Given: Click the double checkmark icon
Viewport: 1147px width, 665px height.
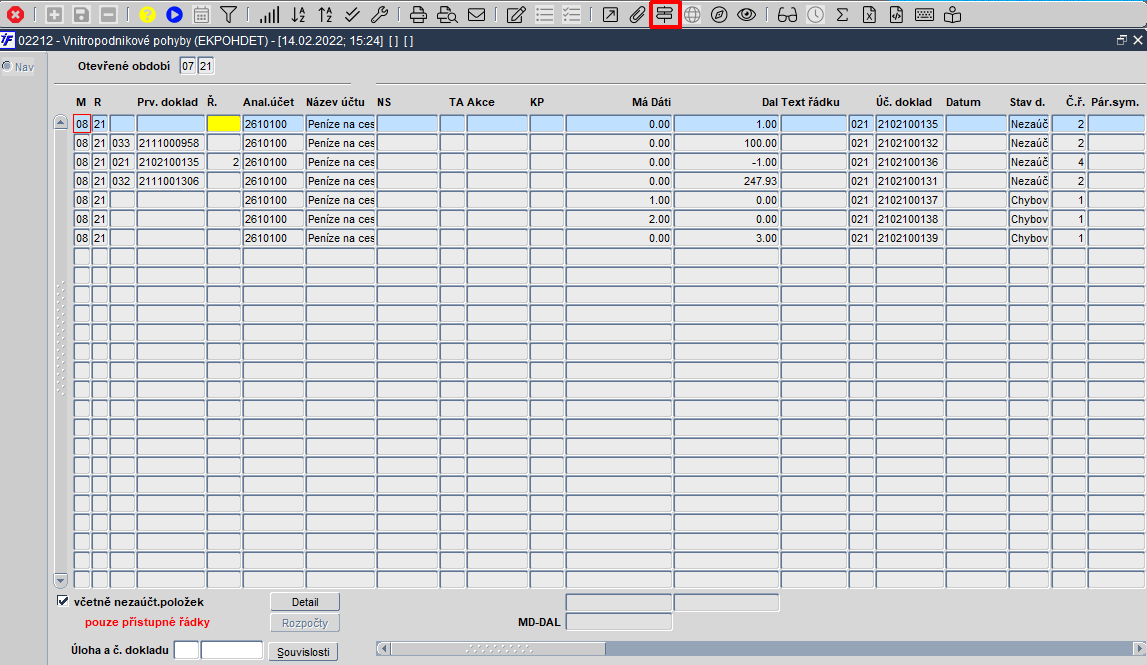Looking at the screenshot, I should click(x=352, y=15).
